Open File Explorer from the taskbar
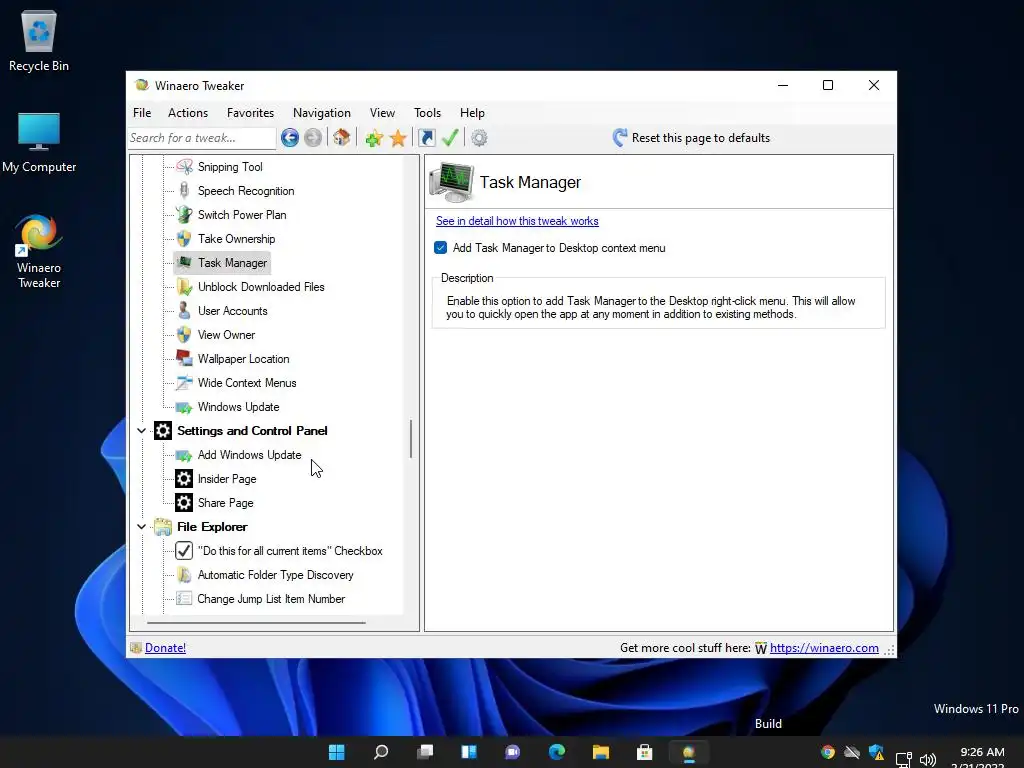The image size is (1024, 768). pos(601,752)
